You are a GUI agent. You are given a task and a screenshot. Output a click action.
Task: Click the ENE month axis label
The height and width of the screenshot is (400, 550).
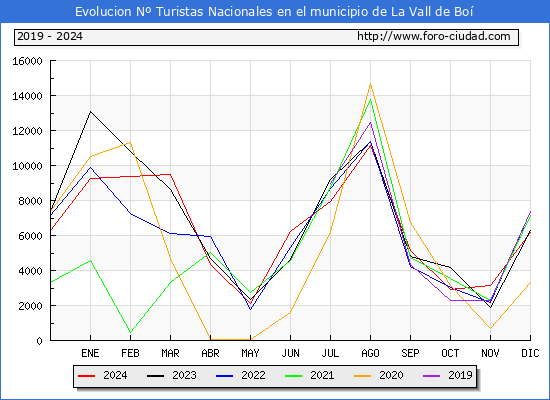pyautogui.click(x=90, y=353)
